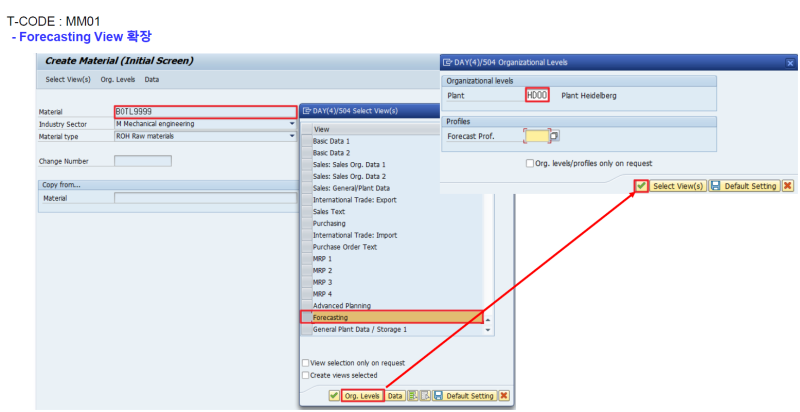Click the Forecast Prof. input field
The width and height of the screenshot is (800, 412).
tap(536, 136)
